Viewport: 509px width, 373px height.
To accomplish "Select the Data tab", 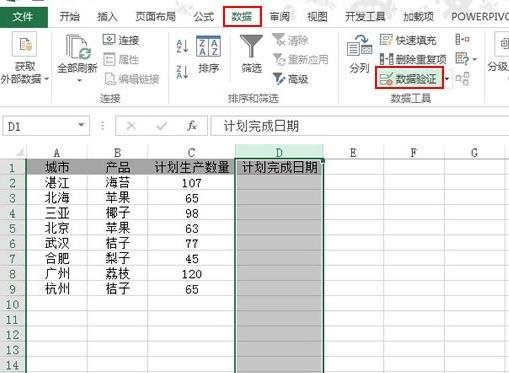I will pyautogui.click(x=242, y=17).
